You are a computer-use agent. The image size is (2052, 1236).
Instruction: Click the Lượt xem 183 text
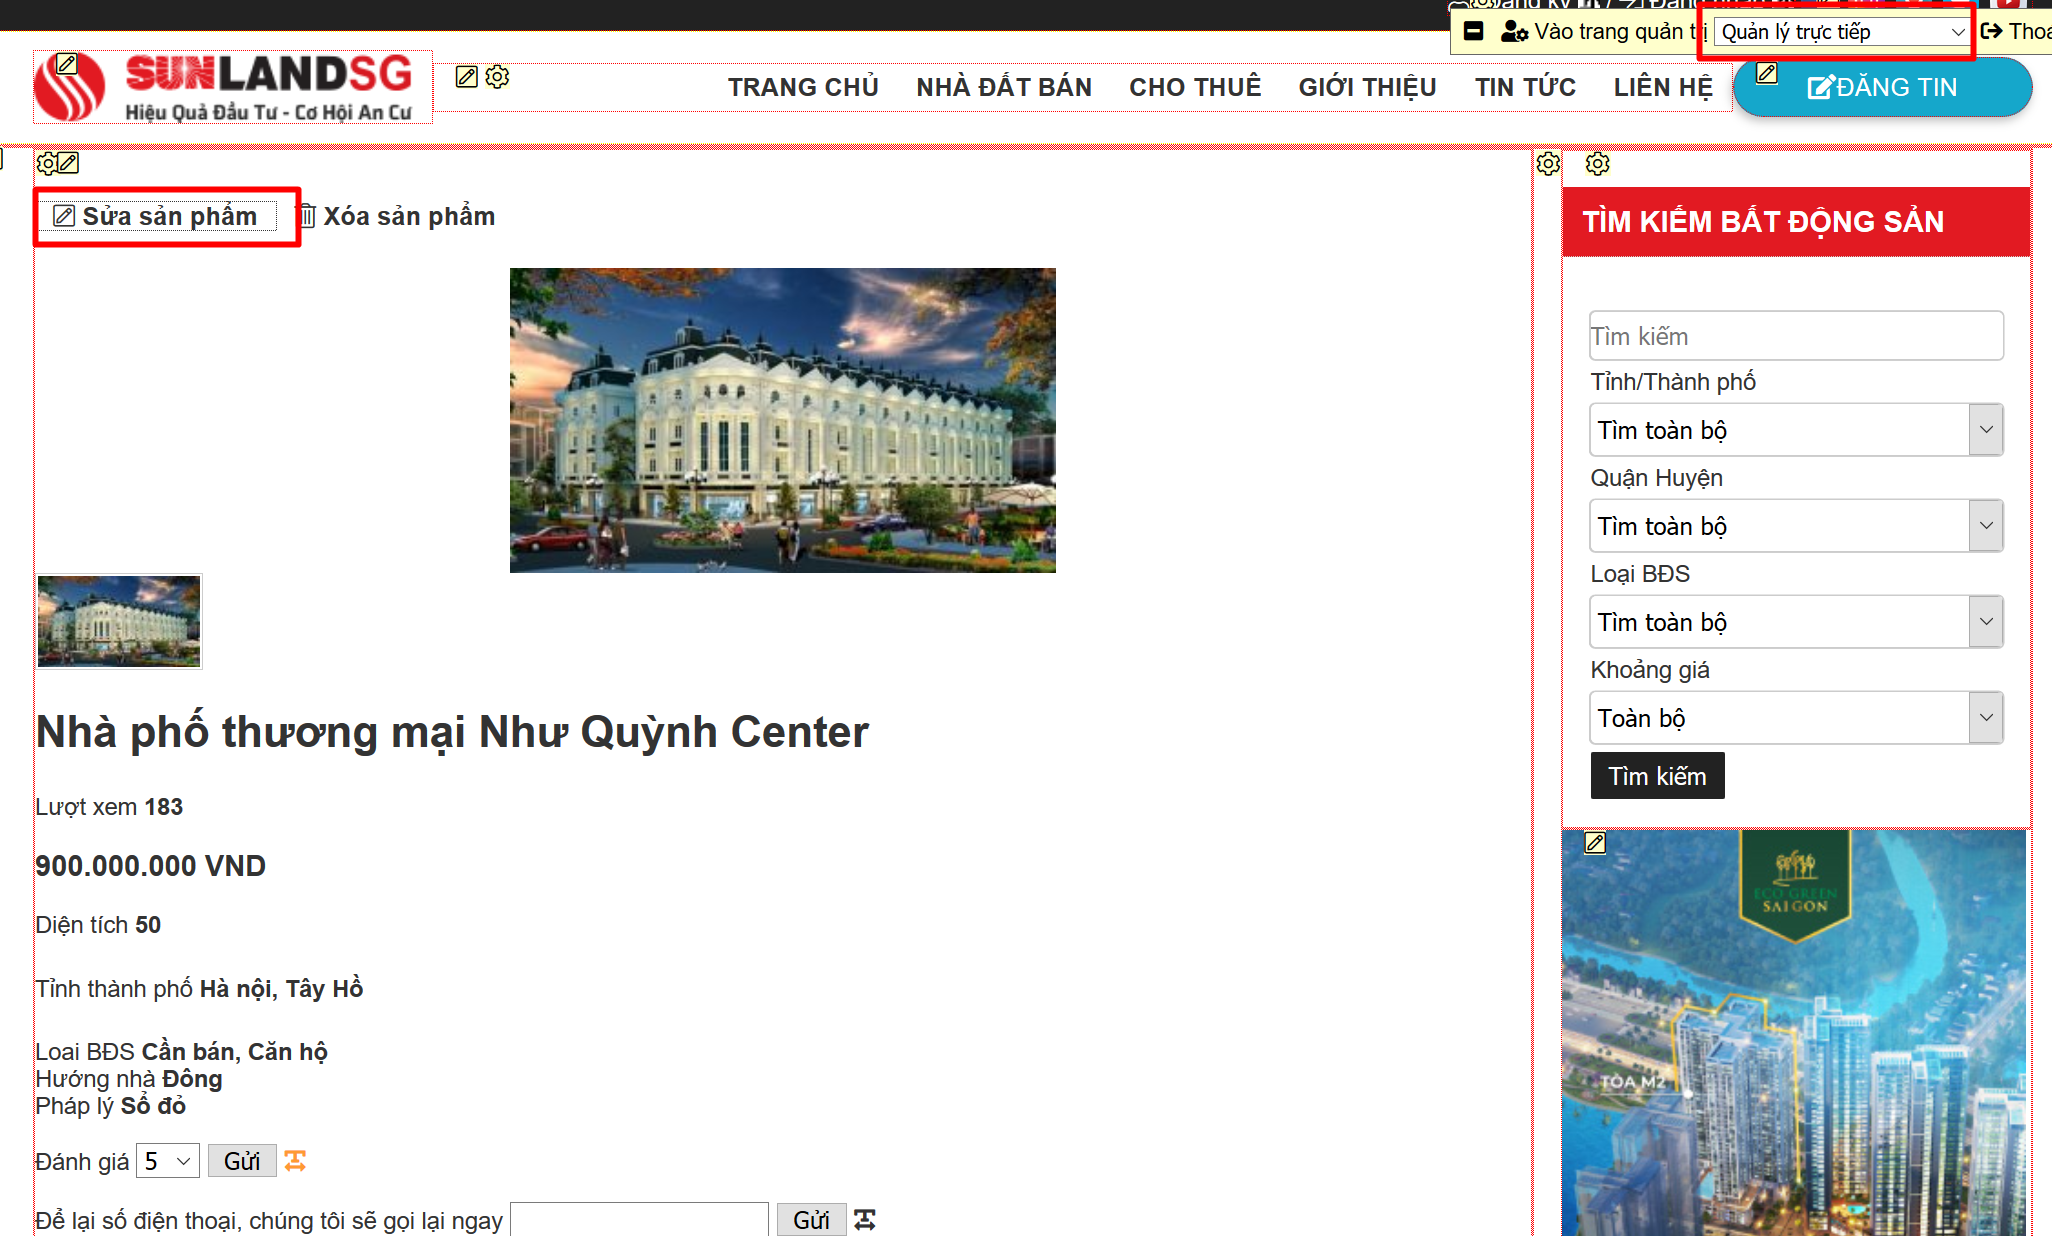click(x=109, y=807)
